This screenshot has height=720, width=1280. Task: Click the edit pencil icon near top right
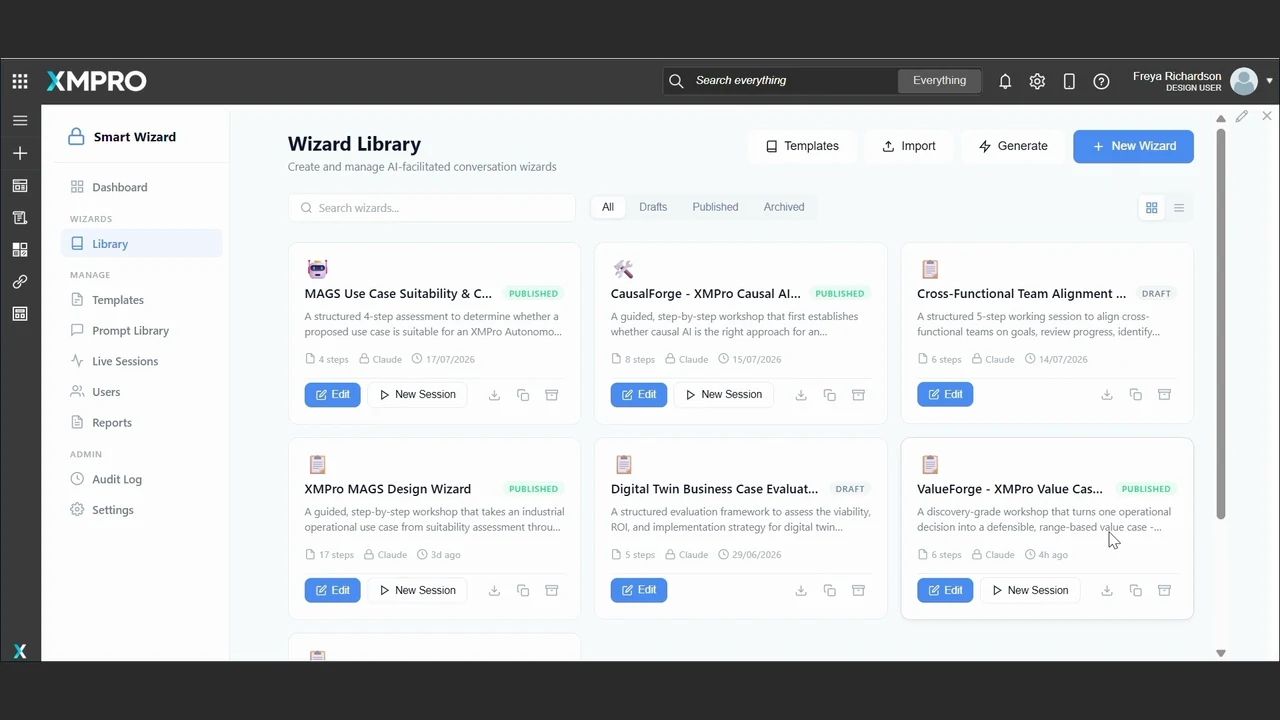pyautogui.click(x=1242, y=116)
